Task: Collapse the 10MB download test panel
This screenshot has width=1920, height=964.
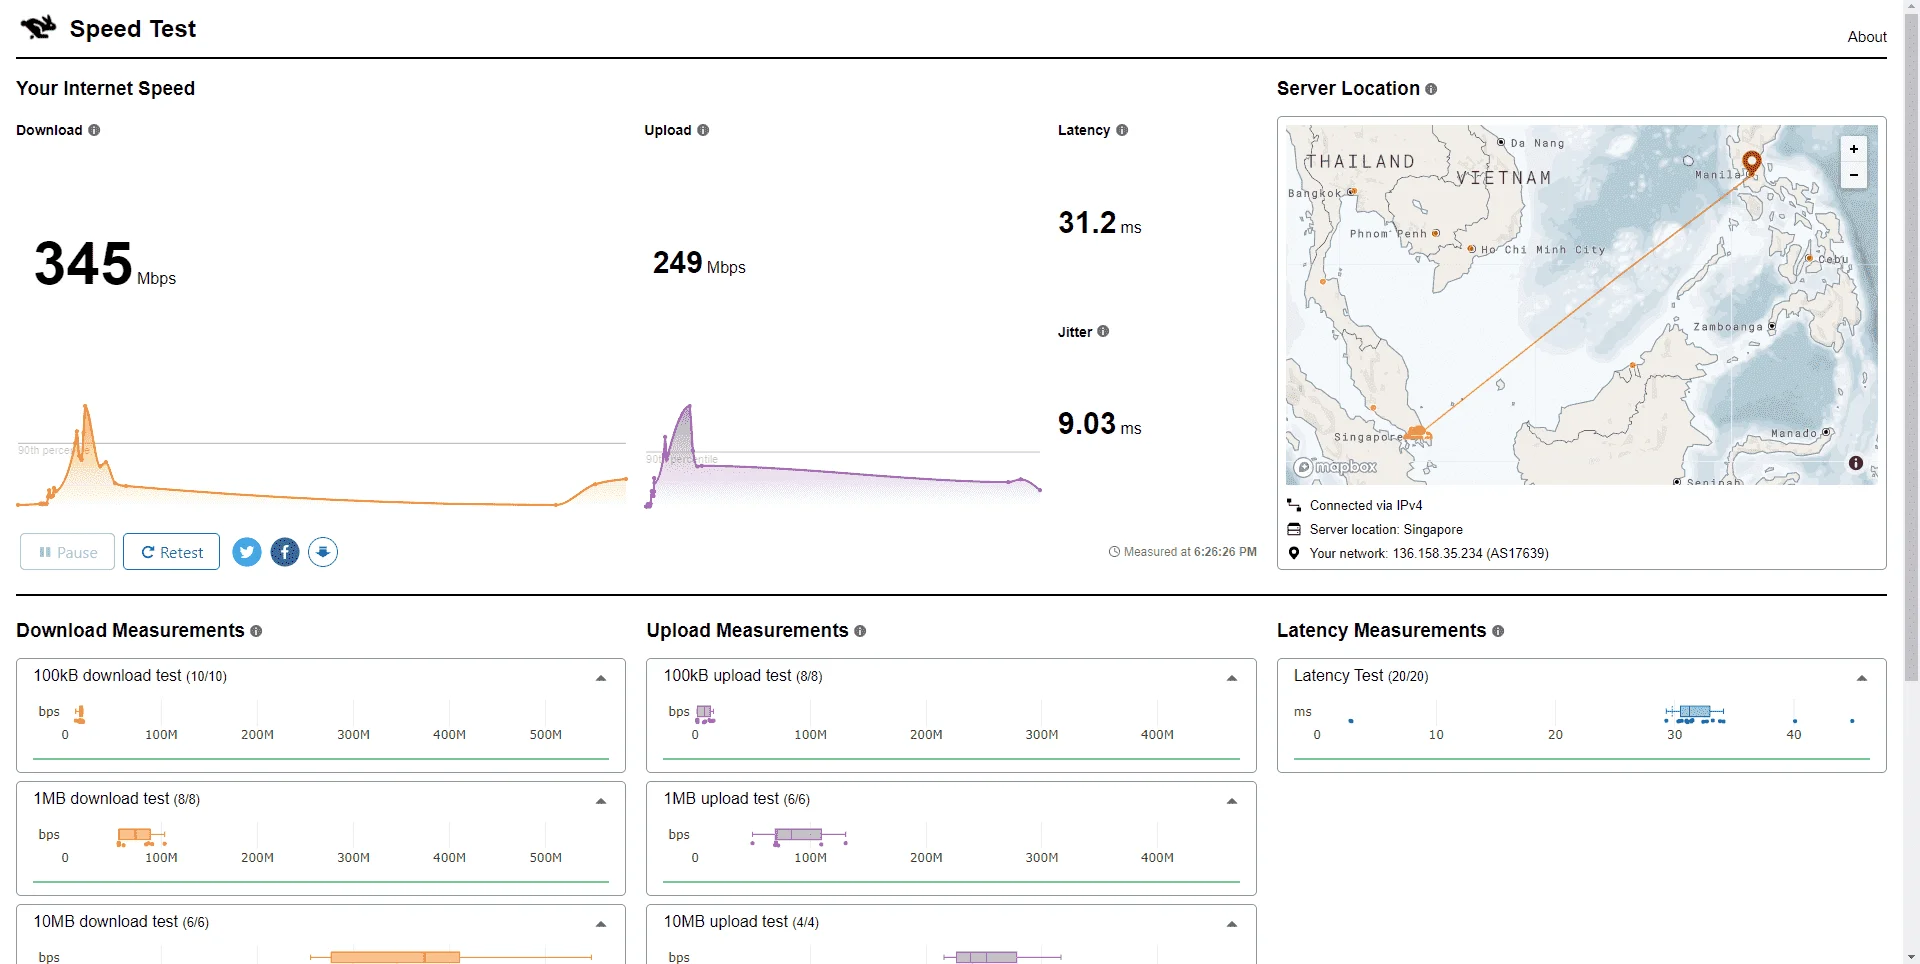Action: point(601,924)
